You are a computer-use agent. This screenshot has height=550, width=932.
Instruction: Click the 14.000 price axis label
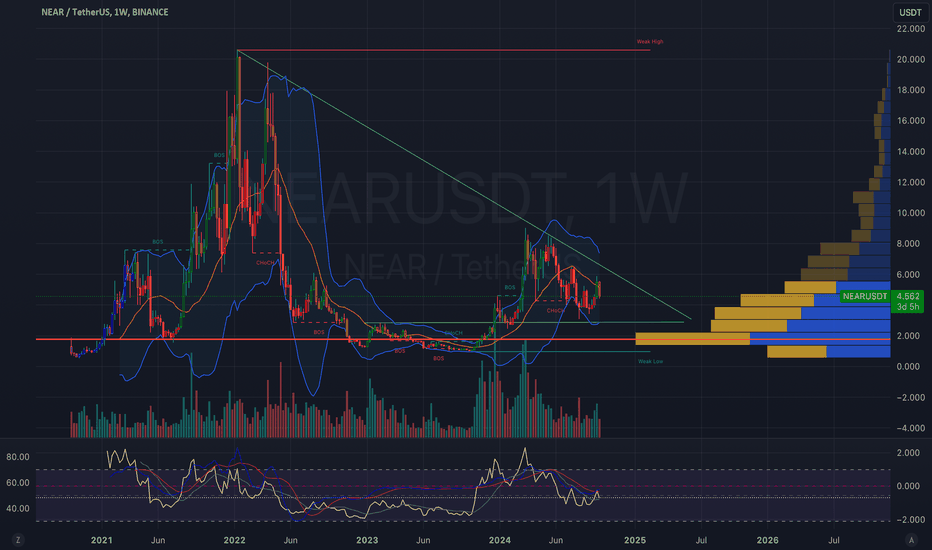pos(911,152)
